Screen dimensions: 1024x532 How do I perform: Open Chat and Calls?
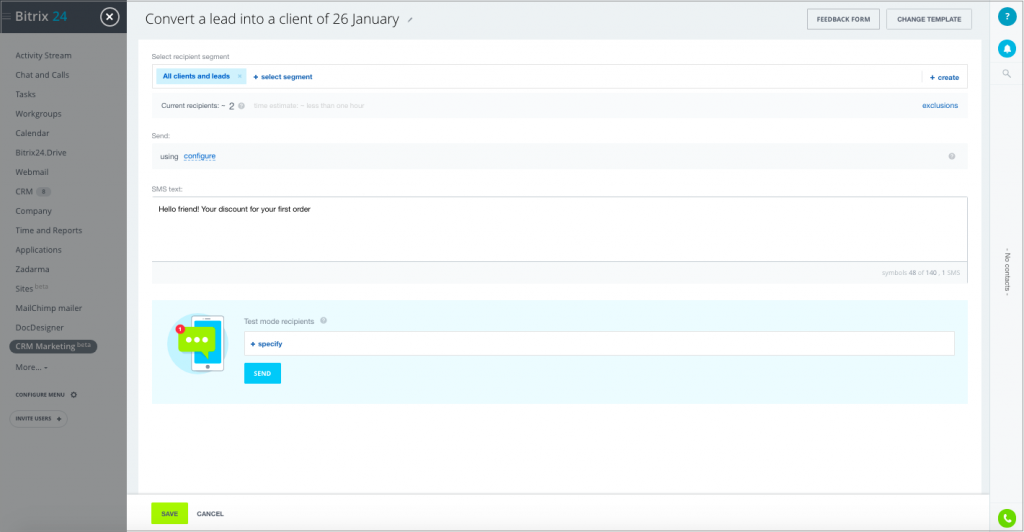pos(42,75)
